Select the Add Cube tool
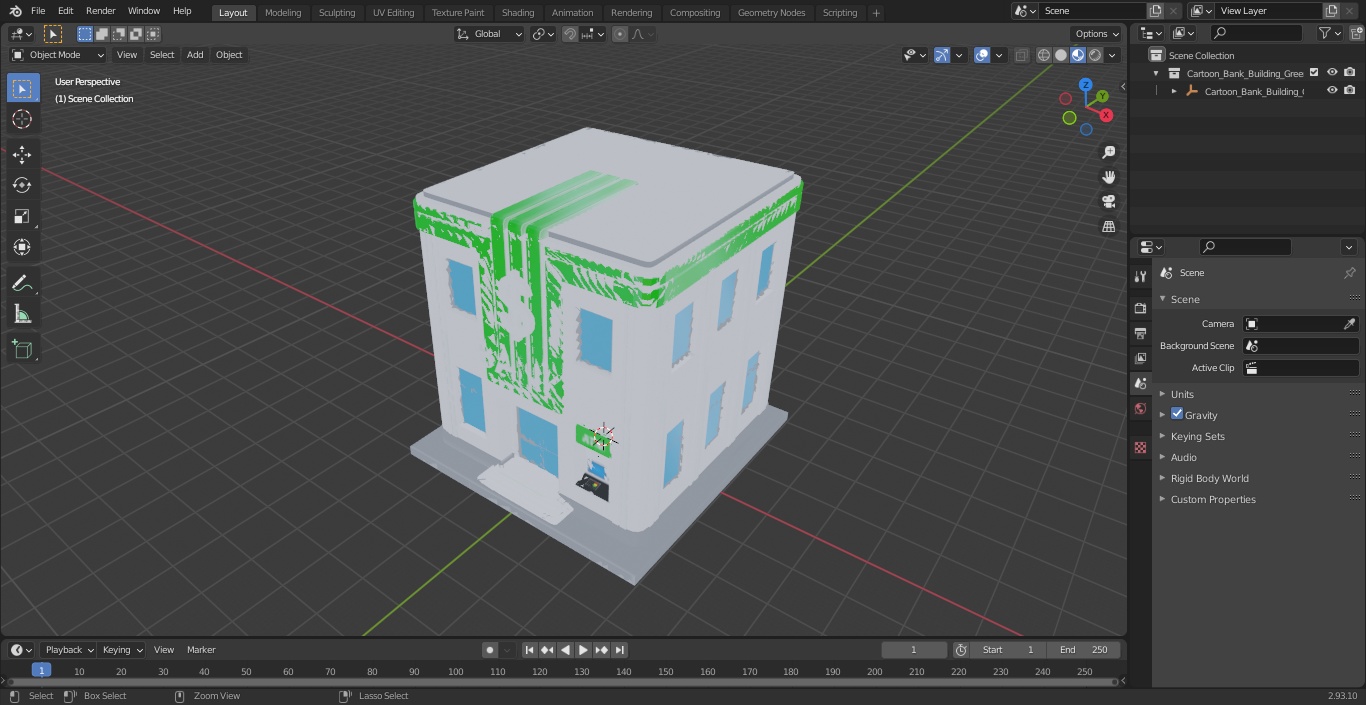Screen dimensions: 1366x705 point(22,349)
